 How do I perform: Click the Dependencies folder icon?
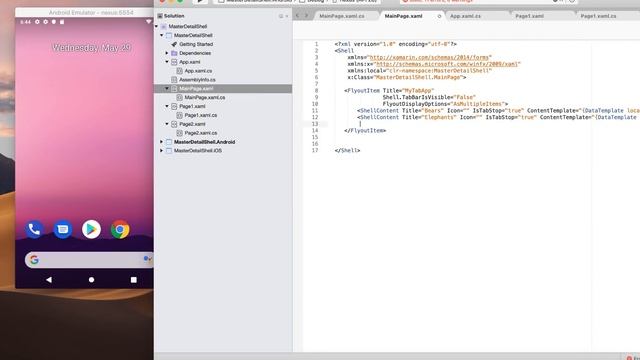174,53
